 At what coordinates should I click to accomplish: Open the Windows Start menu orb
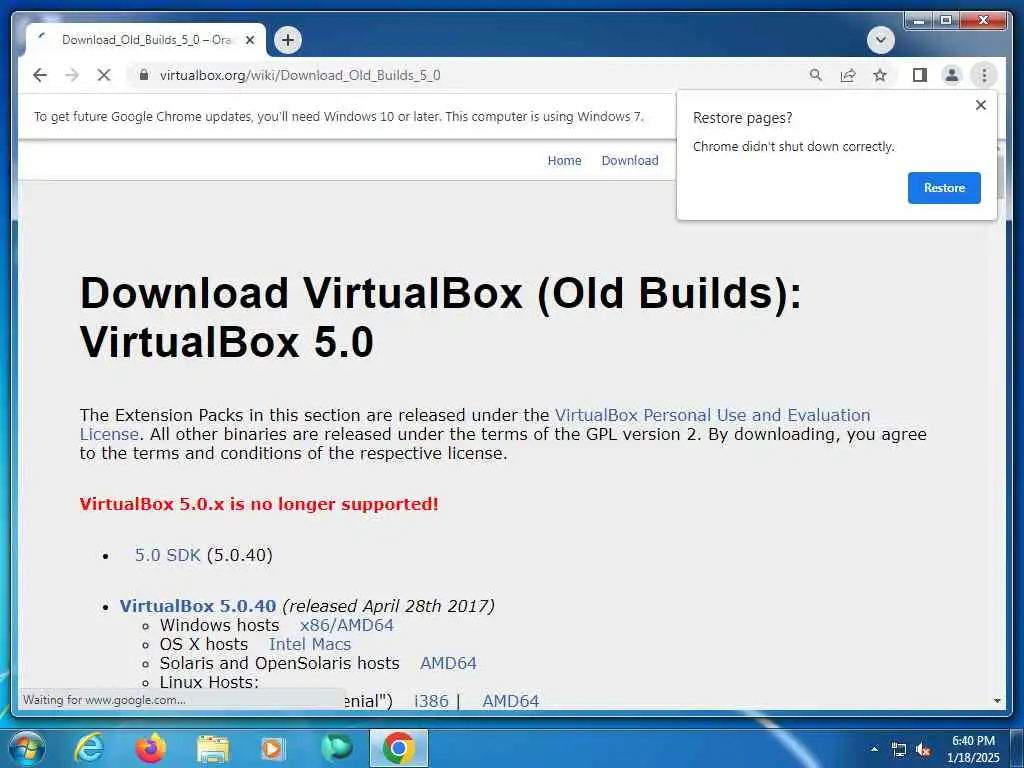pos(27,748)
